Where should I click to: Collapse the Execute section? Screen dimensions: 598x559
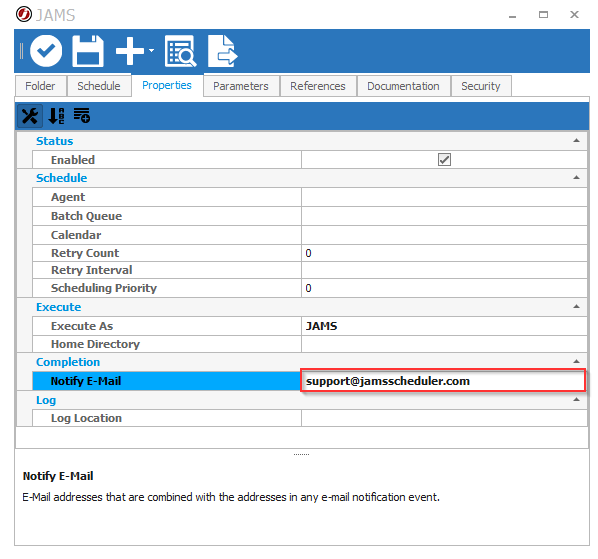[576, 307]
